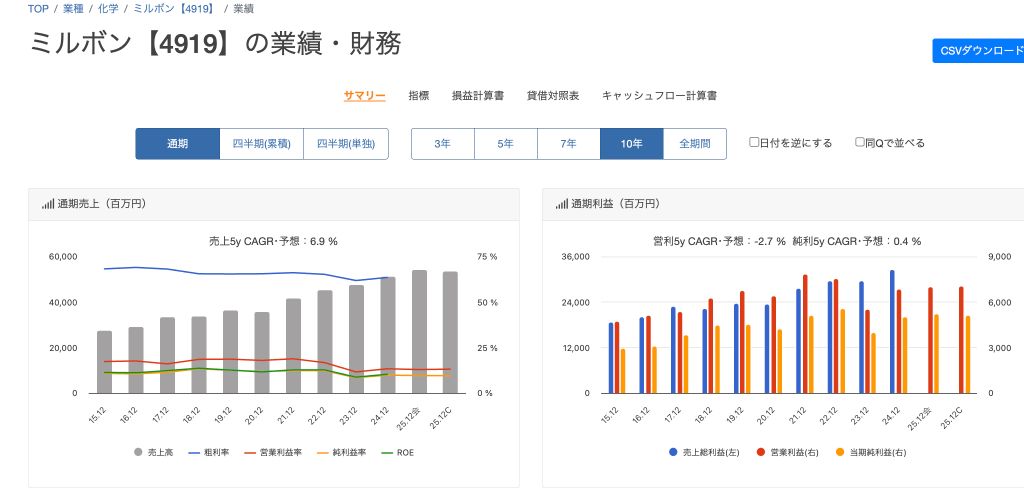Enable the 同Qで並べる checkbox
Screen dimensions: 1024x492
click(x=859, y=142)
